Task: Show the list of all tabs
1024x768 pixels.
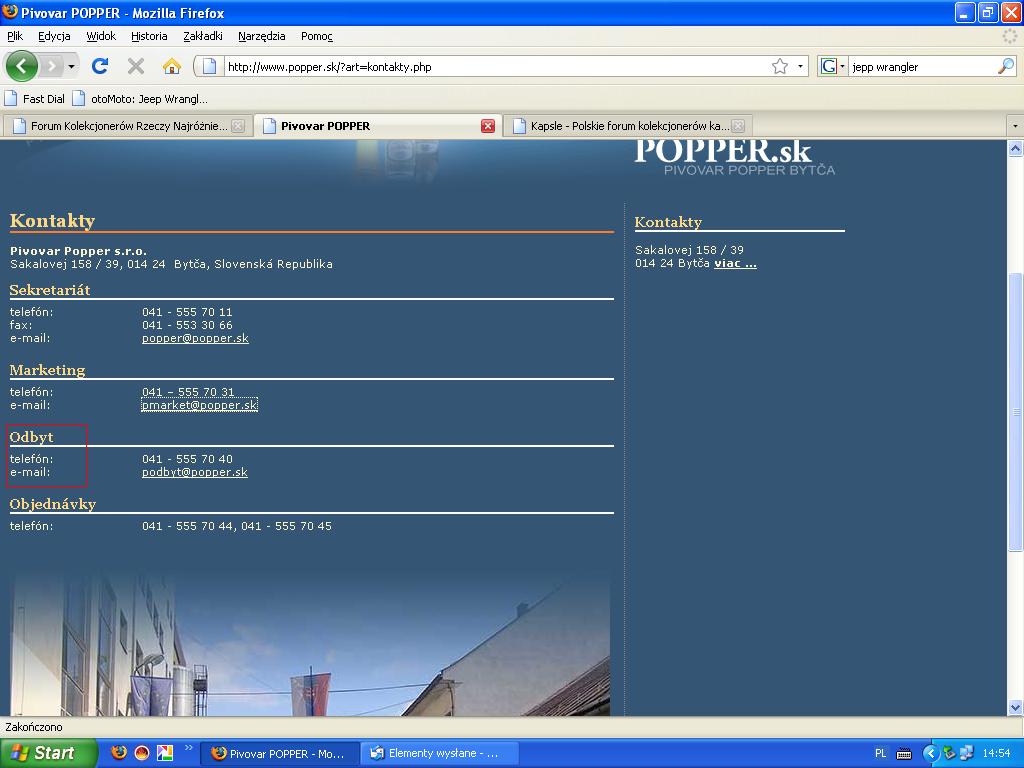Action: 1015,126
